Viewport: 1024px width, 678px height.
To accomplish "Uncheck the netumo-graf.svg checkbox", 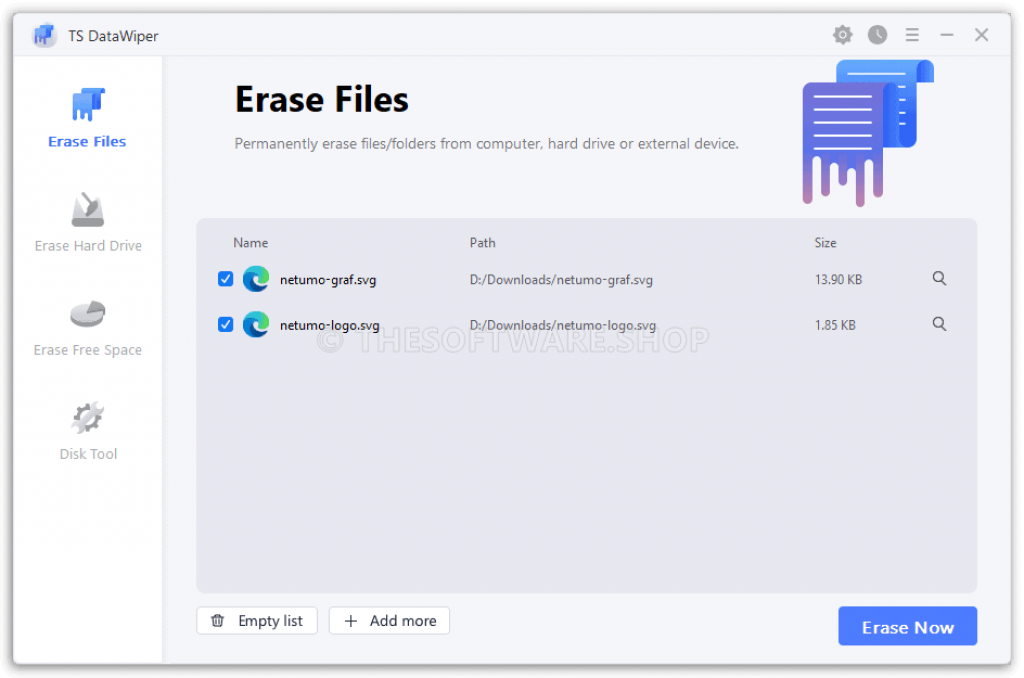I will [x=225, y=280].
